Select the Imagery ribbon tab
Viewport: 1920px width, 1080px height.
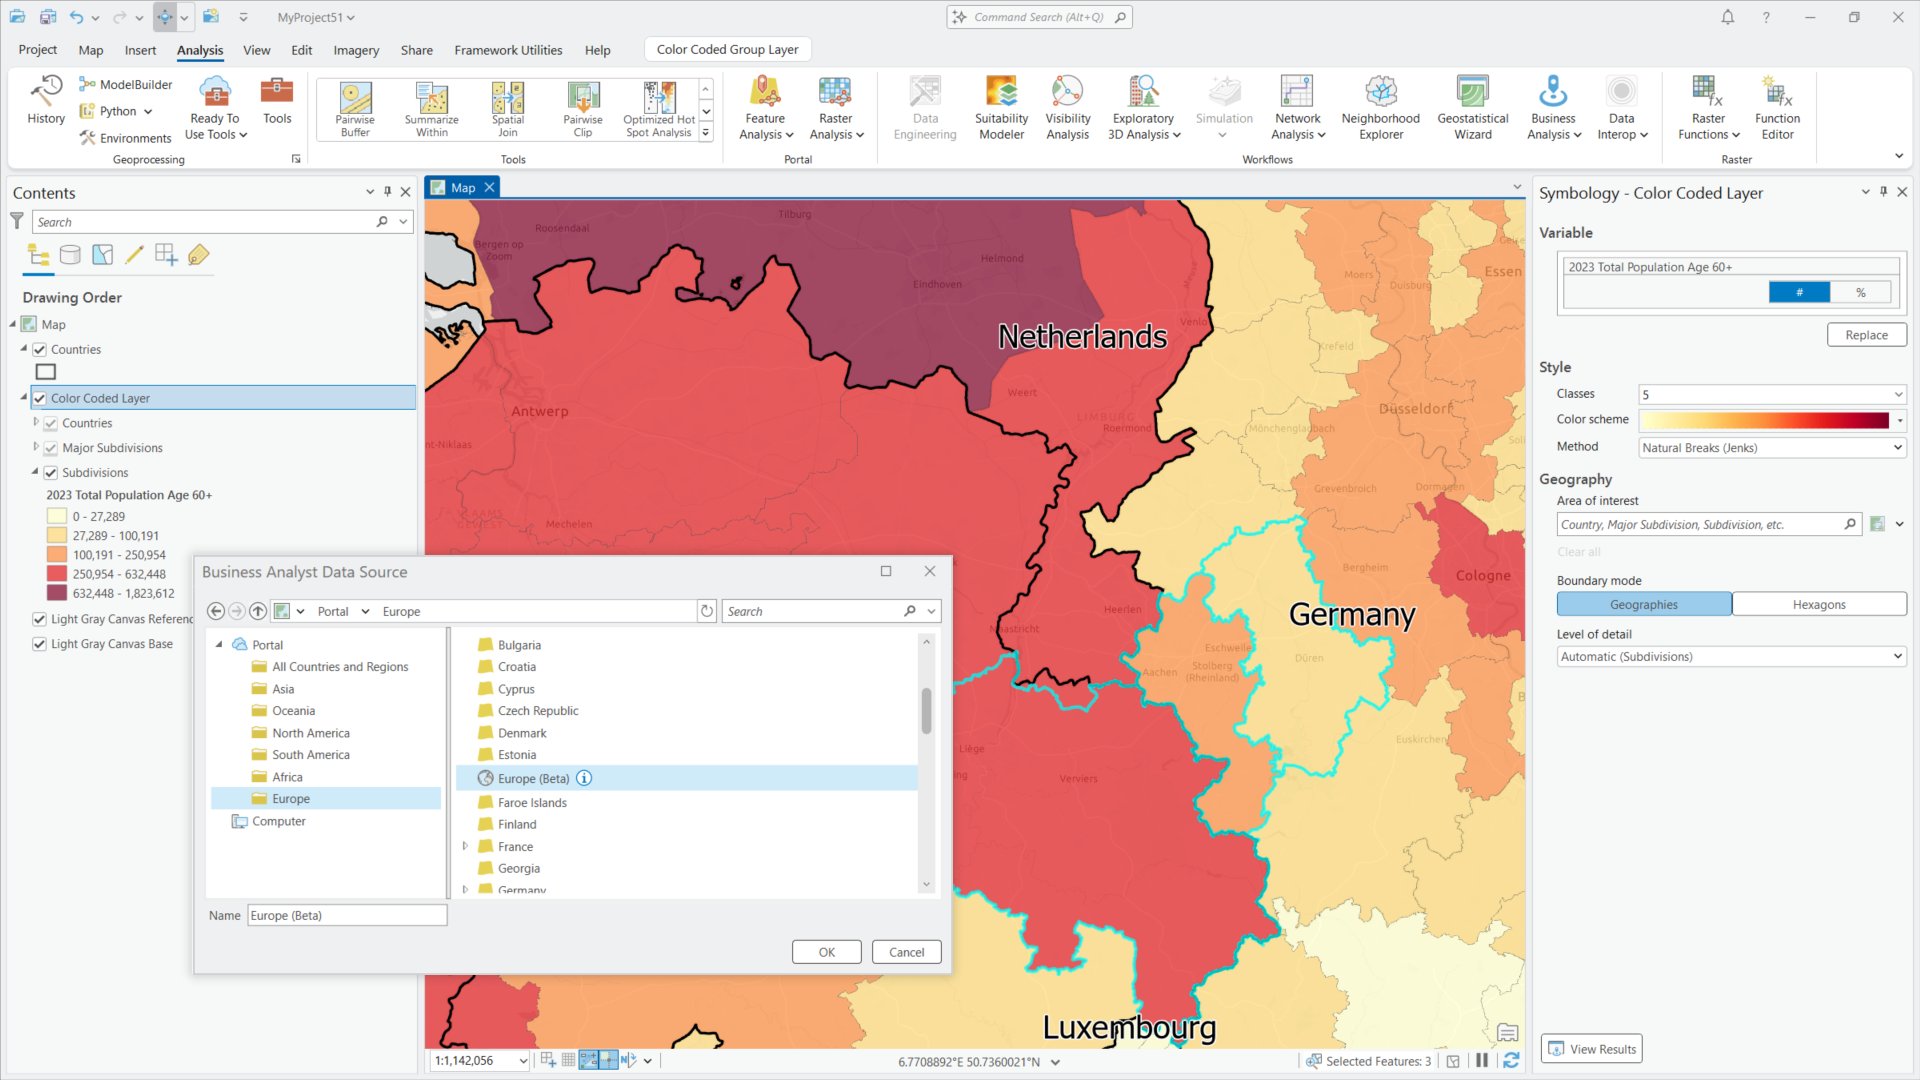(x=356, y=50)
